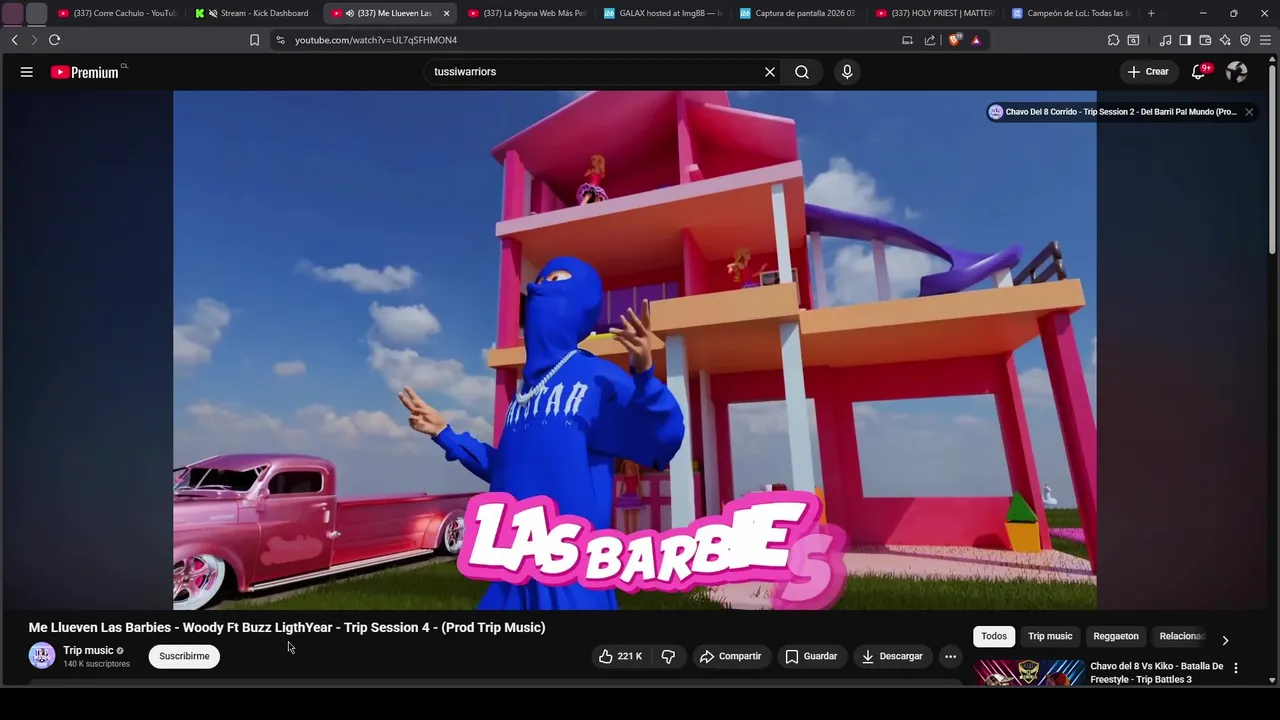Open Brave playlist music note icon
This screenshot has height=720, width=1280.
click(1165, 40)
